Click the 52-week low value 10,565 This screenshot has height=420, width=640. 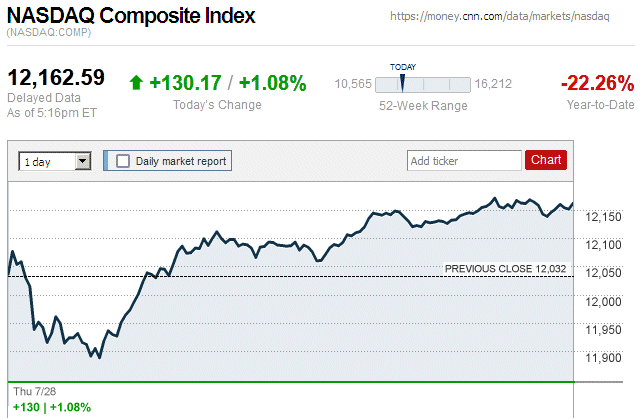352,84
